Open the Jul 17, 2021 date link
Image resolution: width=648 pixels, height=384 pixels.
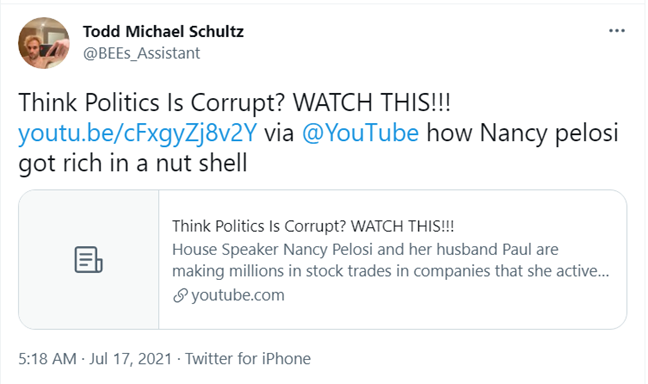(130, 358)
